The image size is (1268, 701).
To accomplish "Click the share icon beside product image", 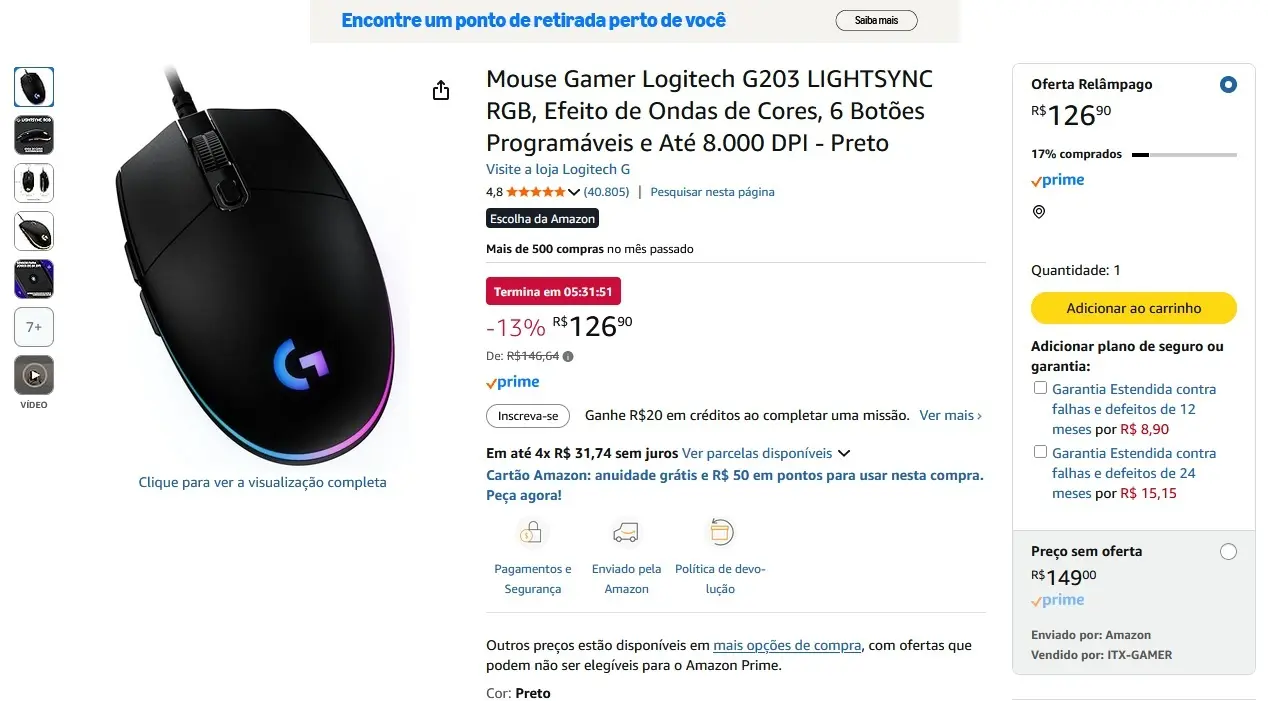I will [x=441, y=91].
